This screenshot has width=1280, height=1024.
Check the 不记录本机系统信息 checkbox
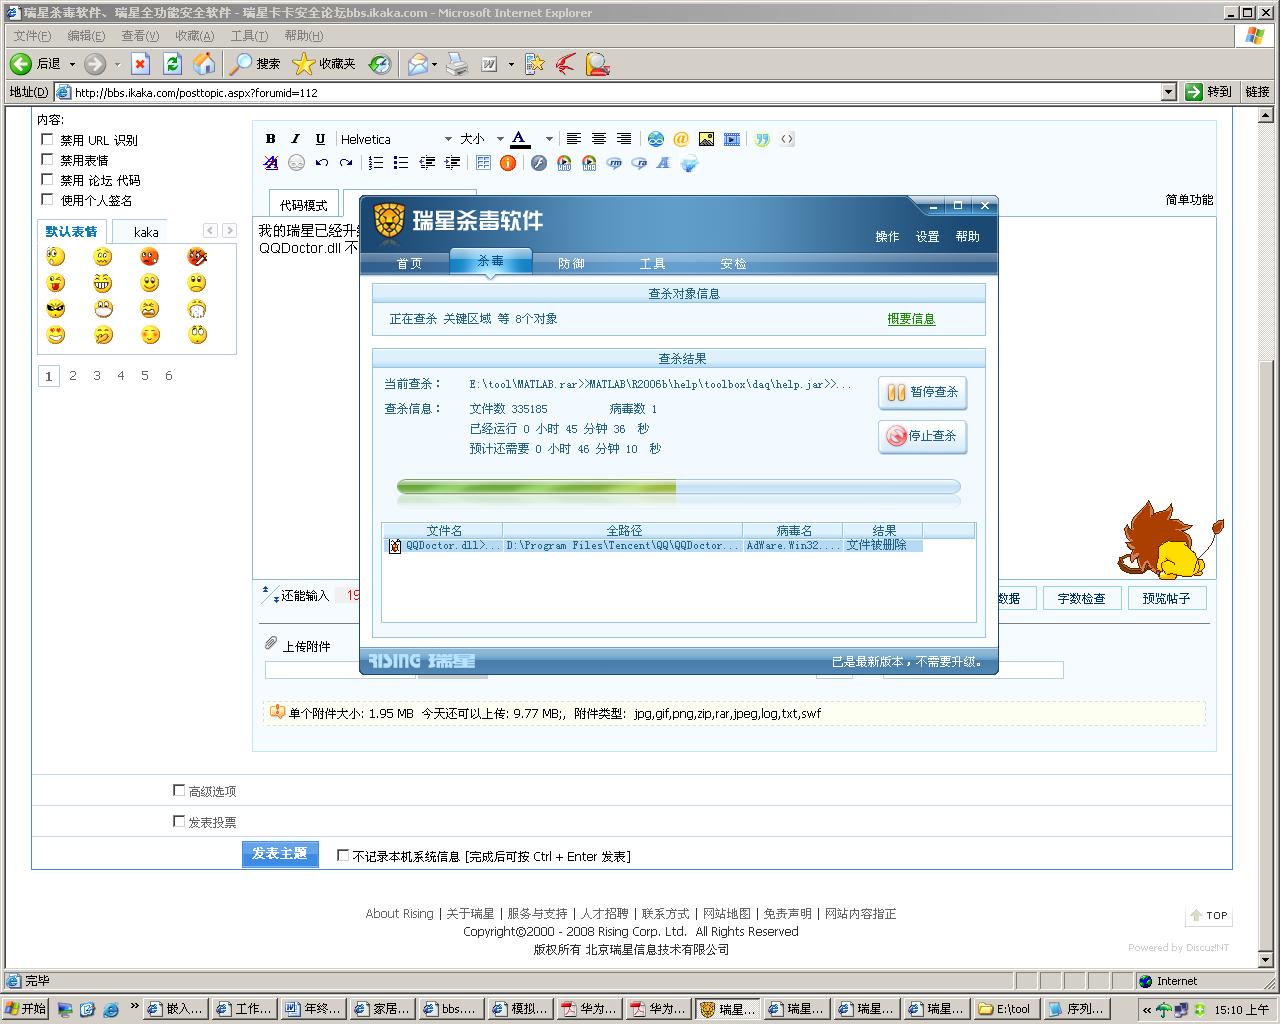point(343,855)
